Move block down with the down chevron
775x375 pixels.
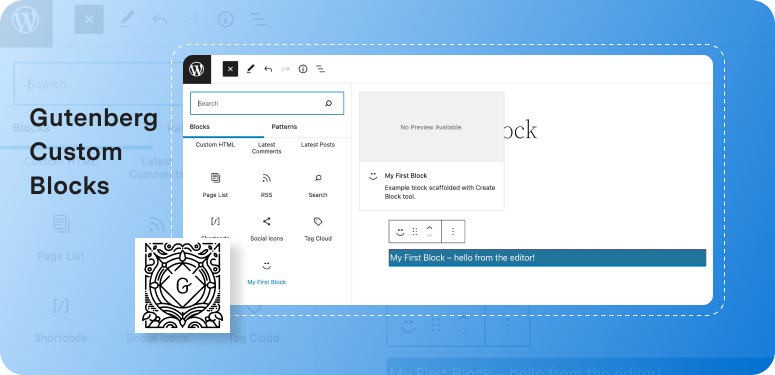point(430,236)
